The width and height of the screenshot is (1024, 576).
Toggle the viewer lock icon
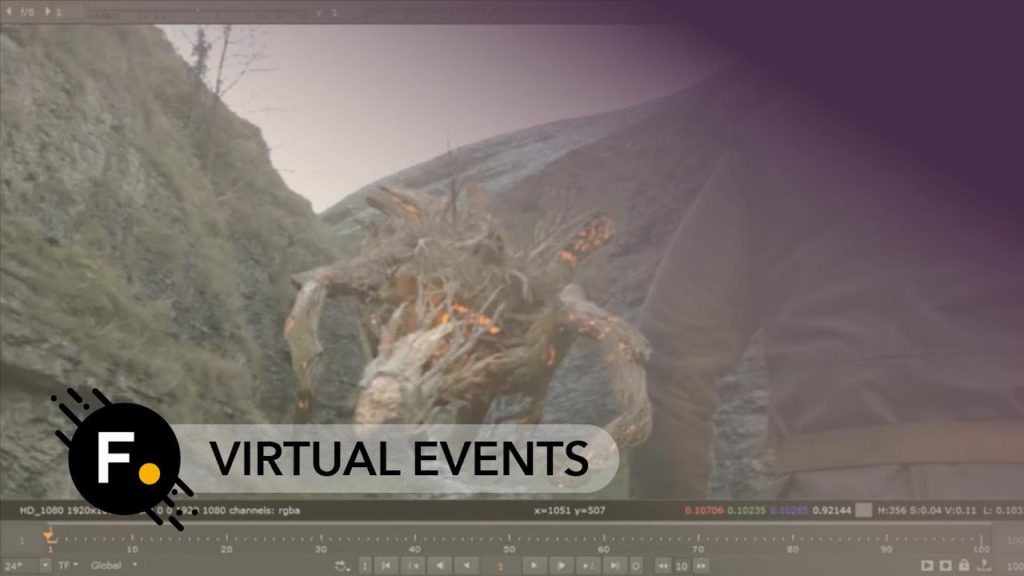963,566
